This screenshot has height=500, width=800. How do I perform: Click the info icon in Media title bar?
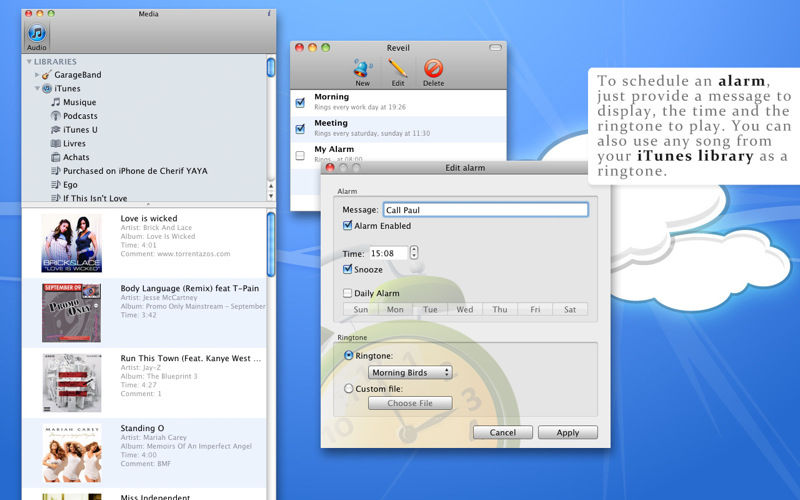pyautogui.click(x=269, y=14)
